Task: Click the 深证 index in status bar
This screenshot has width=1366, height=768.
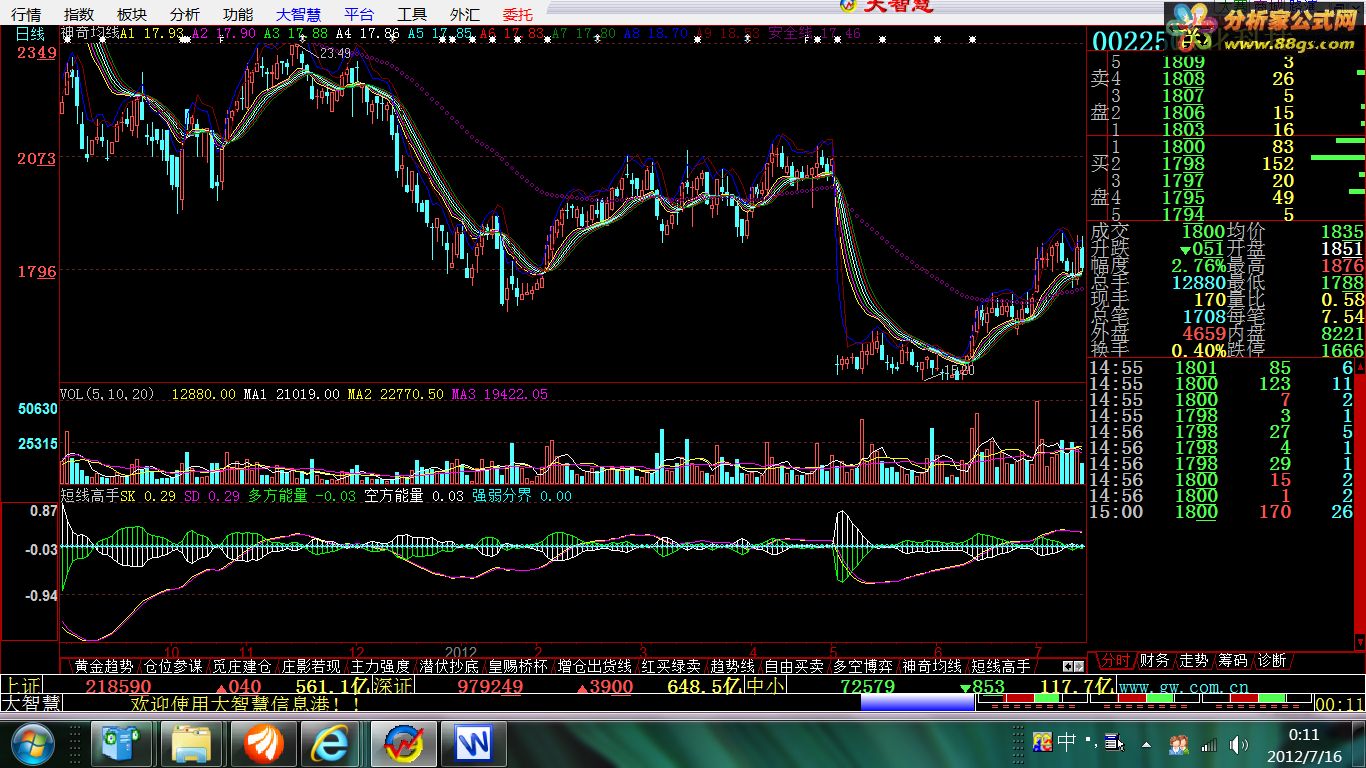Action: click(393, 686)
